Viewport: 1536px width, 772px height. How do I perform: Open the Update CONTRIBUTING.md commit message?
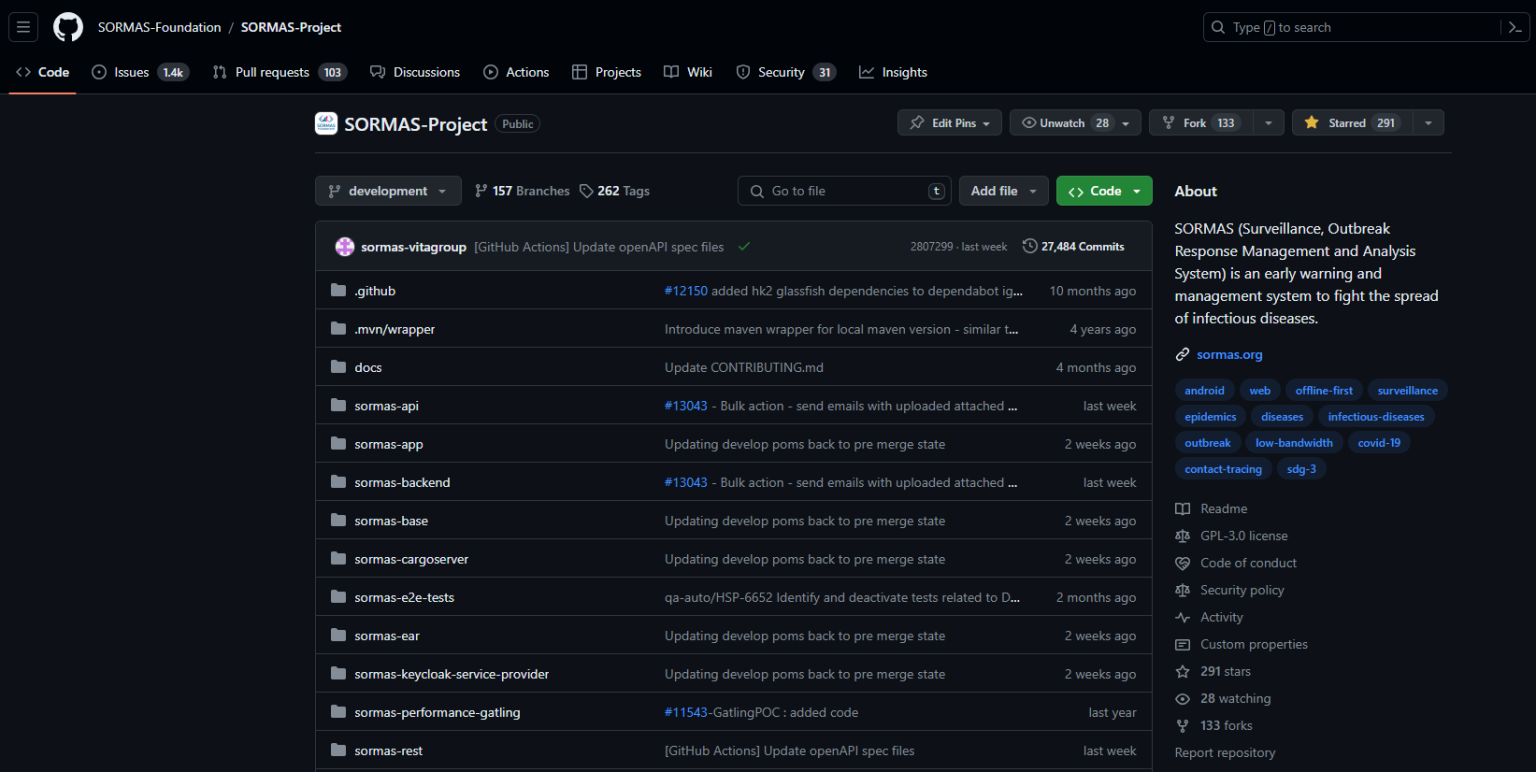click(x=744, y=367)
